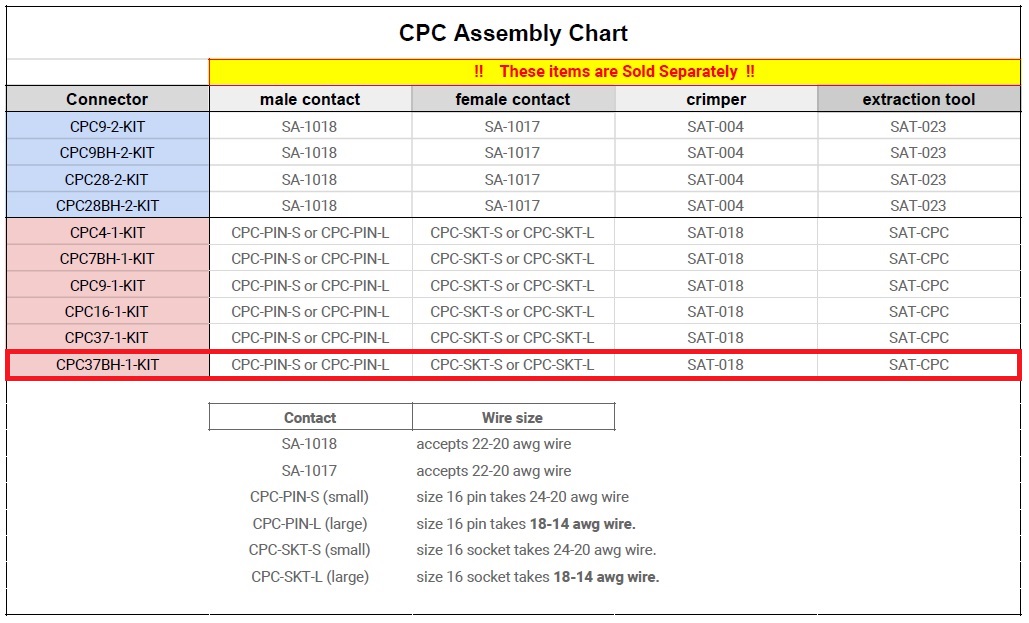Click the Connector column header
1029x623 pixels.
click(107, 99)
